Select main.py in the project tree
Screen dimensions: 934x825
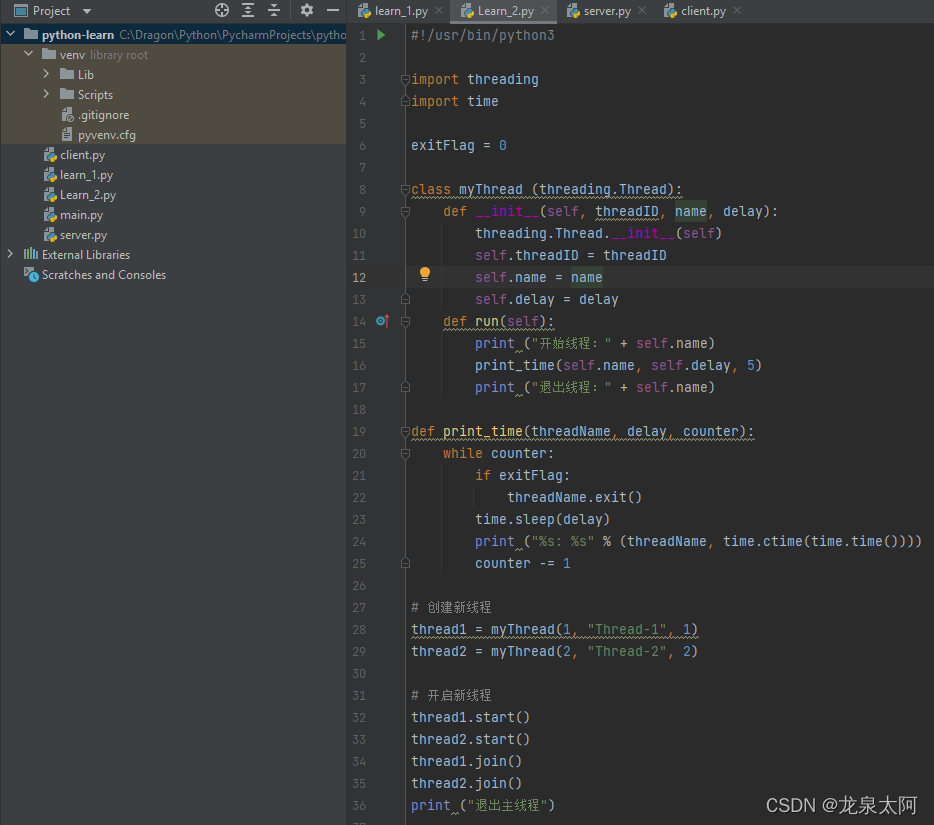(81, 215)
